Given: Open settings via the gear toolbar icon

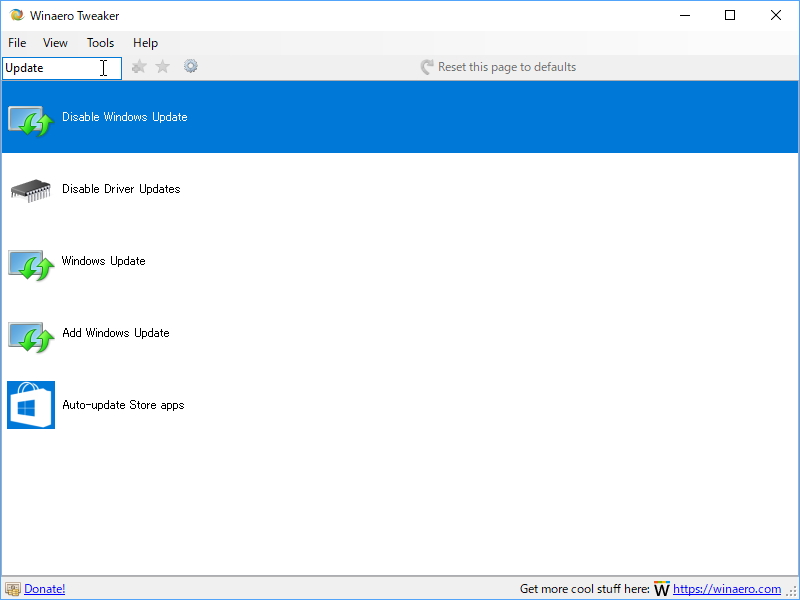Looking at the screenshot, I should [191, 66].
